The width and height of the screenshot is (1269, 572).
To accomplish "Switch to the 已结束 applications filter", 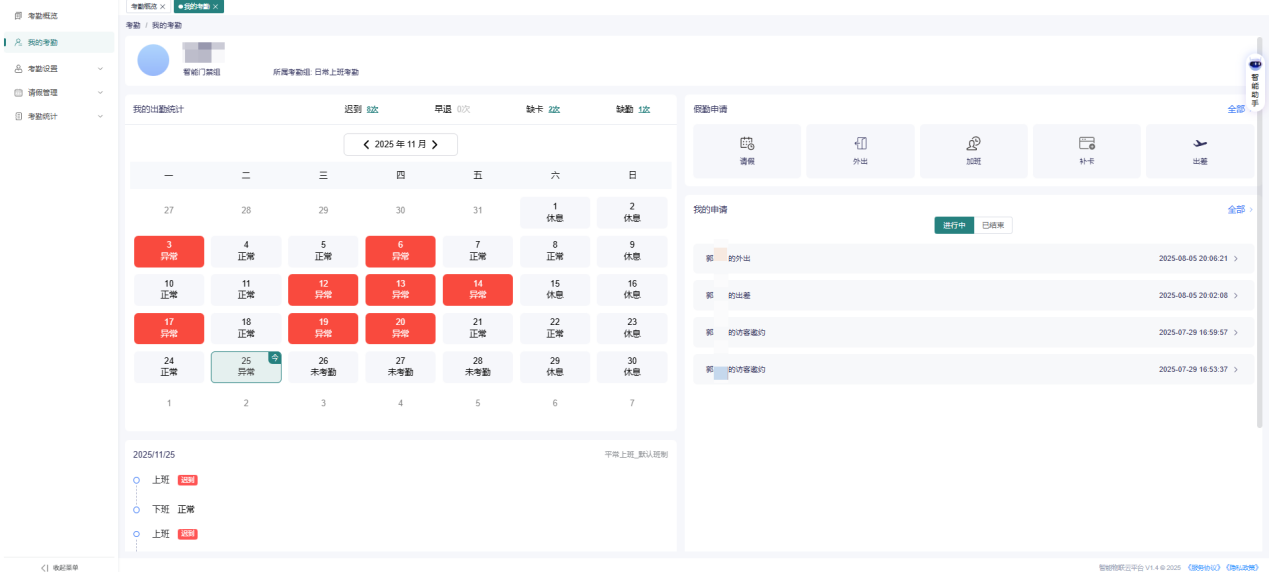I will point(993,225).
